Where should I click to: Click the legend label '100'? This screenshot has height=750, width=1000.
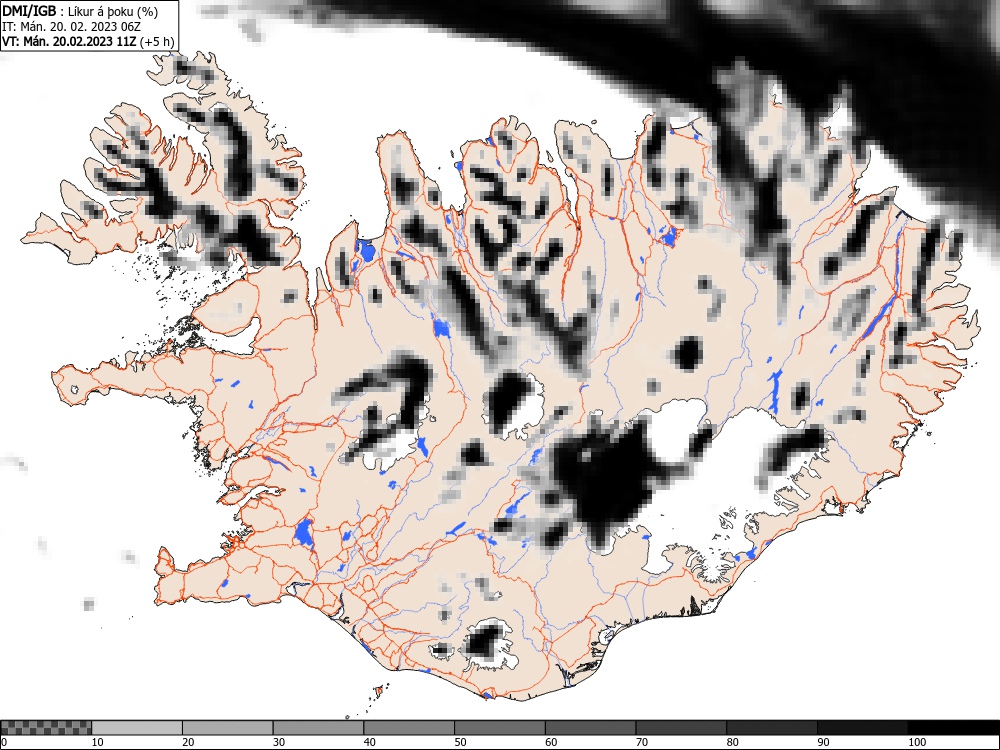coord(917,742)
